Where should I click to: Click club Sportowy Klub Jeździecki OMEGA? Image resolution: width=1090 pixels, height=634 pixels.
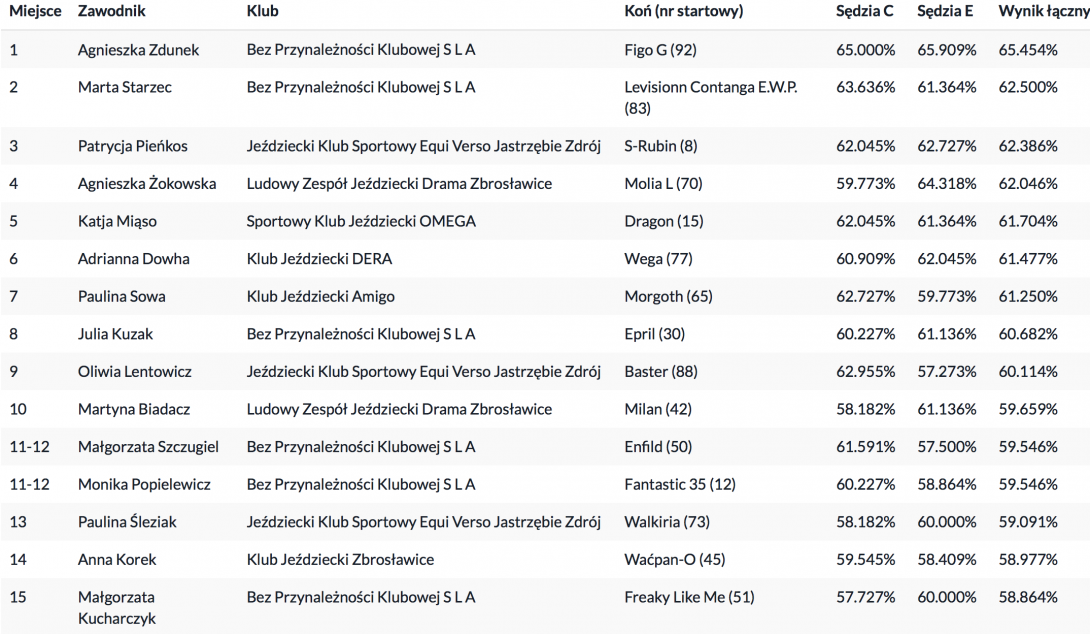(361, 221)
